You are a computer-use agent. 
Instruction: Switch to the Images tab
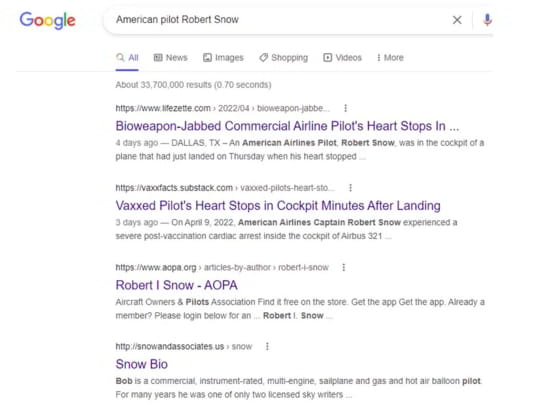(223, 58)
